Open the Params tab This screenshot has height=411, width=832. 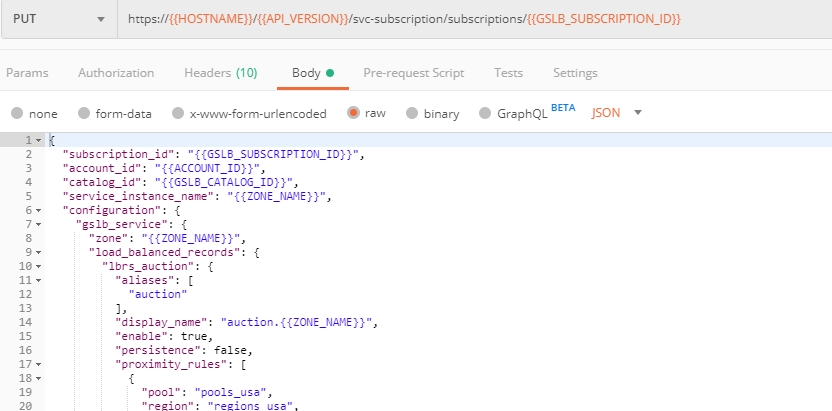point(27,73)
